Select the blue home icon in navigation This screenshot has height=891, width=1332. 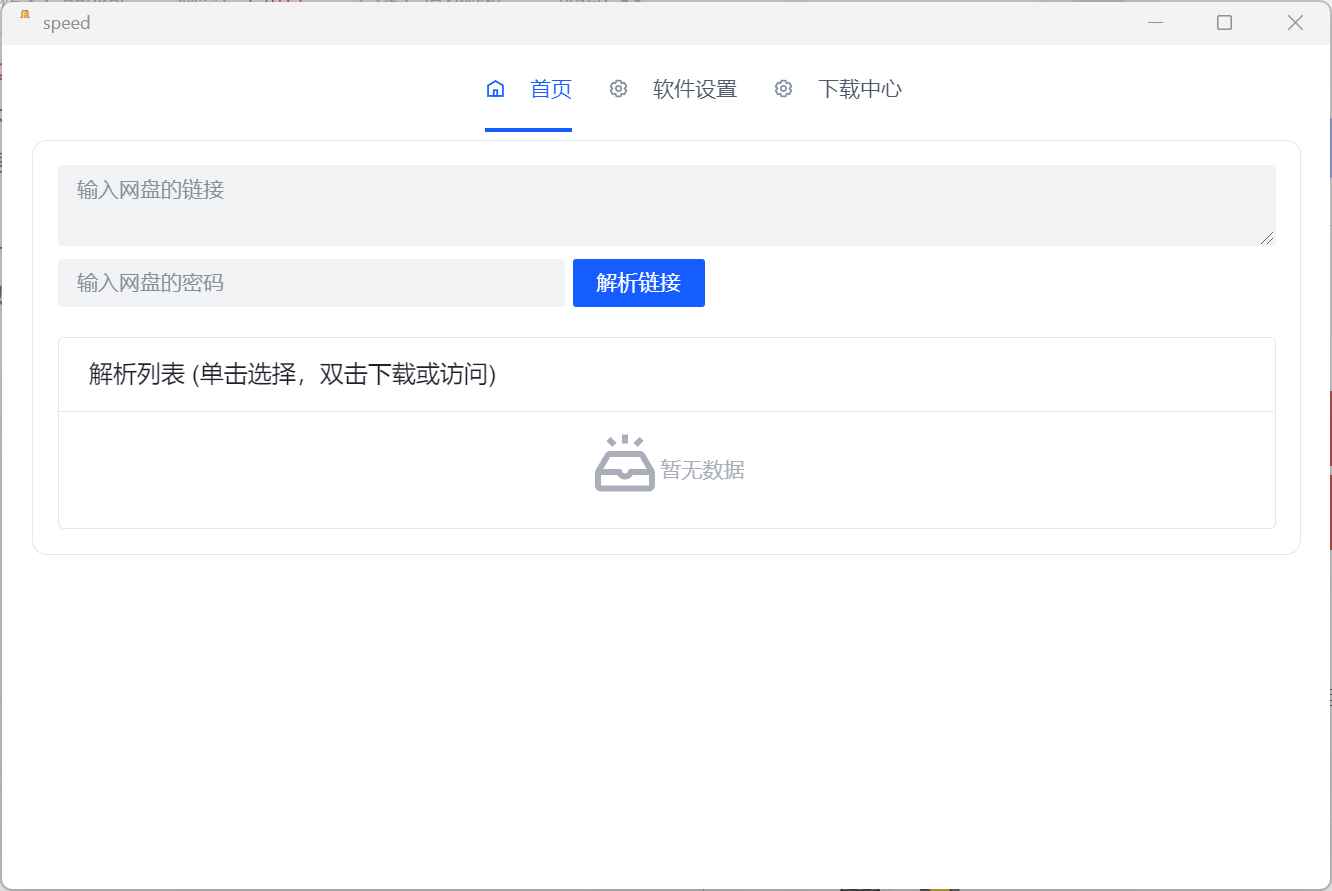(495, 88)
